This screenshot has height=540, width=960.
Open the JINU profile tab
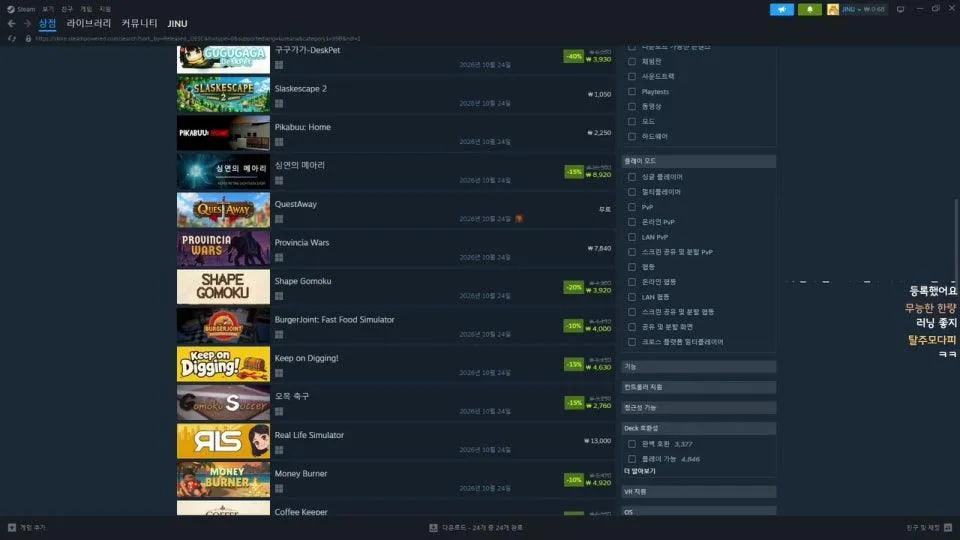pos(178,24)
